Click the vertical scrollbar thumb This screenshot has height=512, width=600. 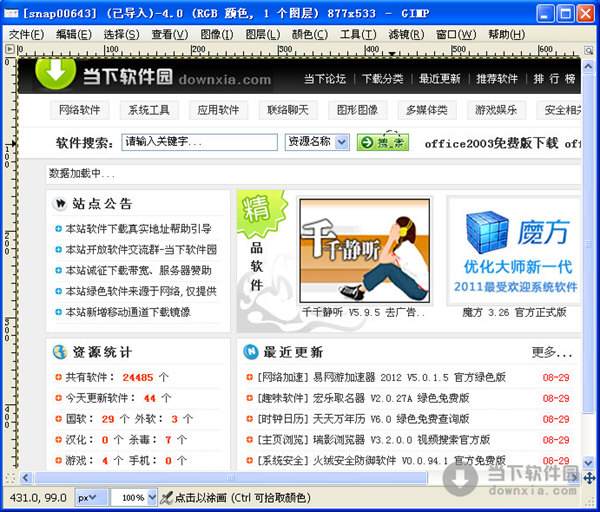(x=589, y=244)
